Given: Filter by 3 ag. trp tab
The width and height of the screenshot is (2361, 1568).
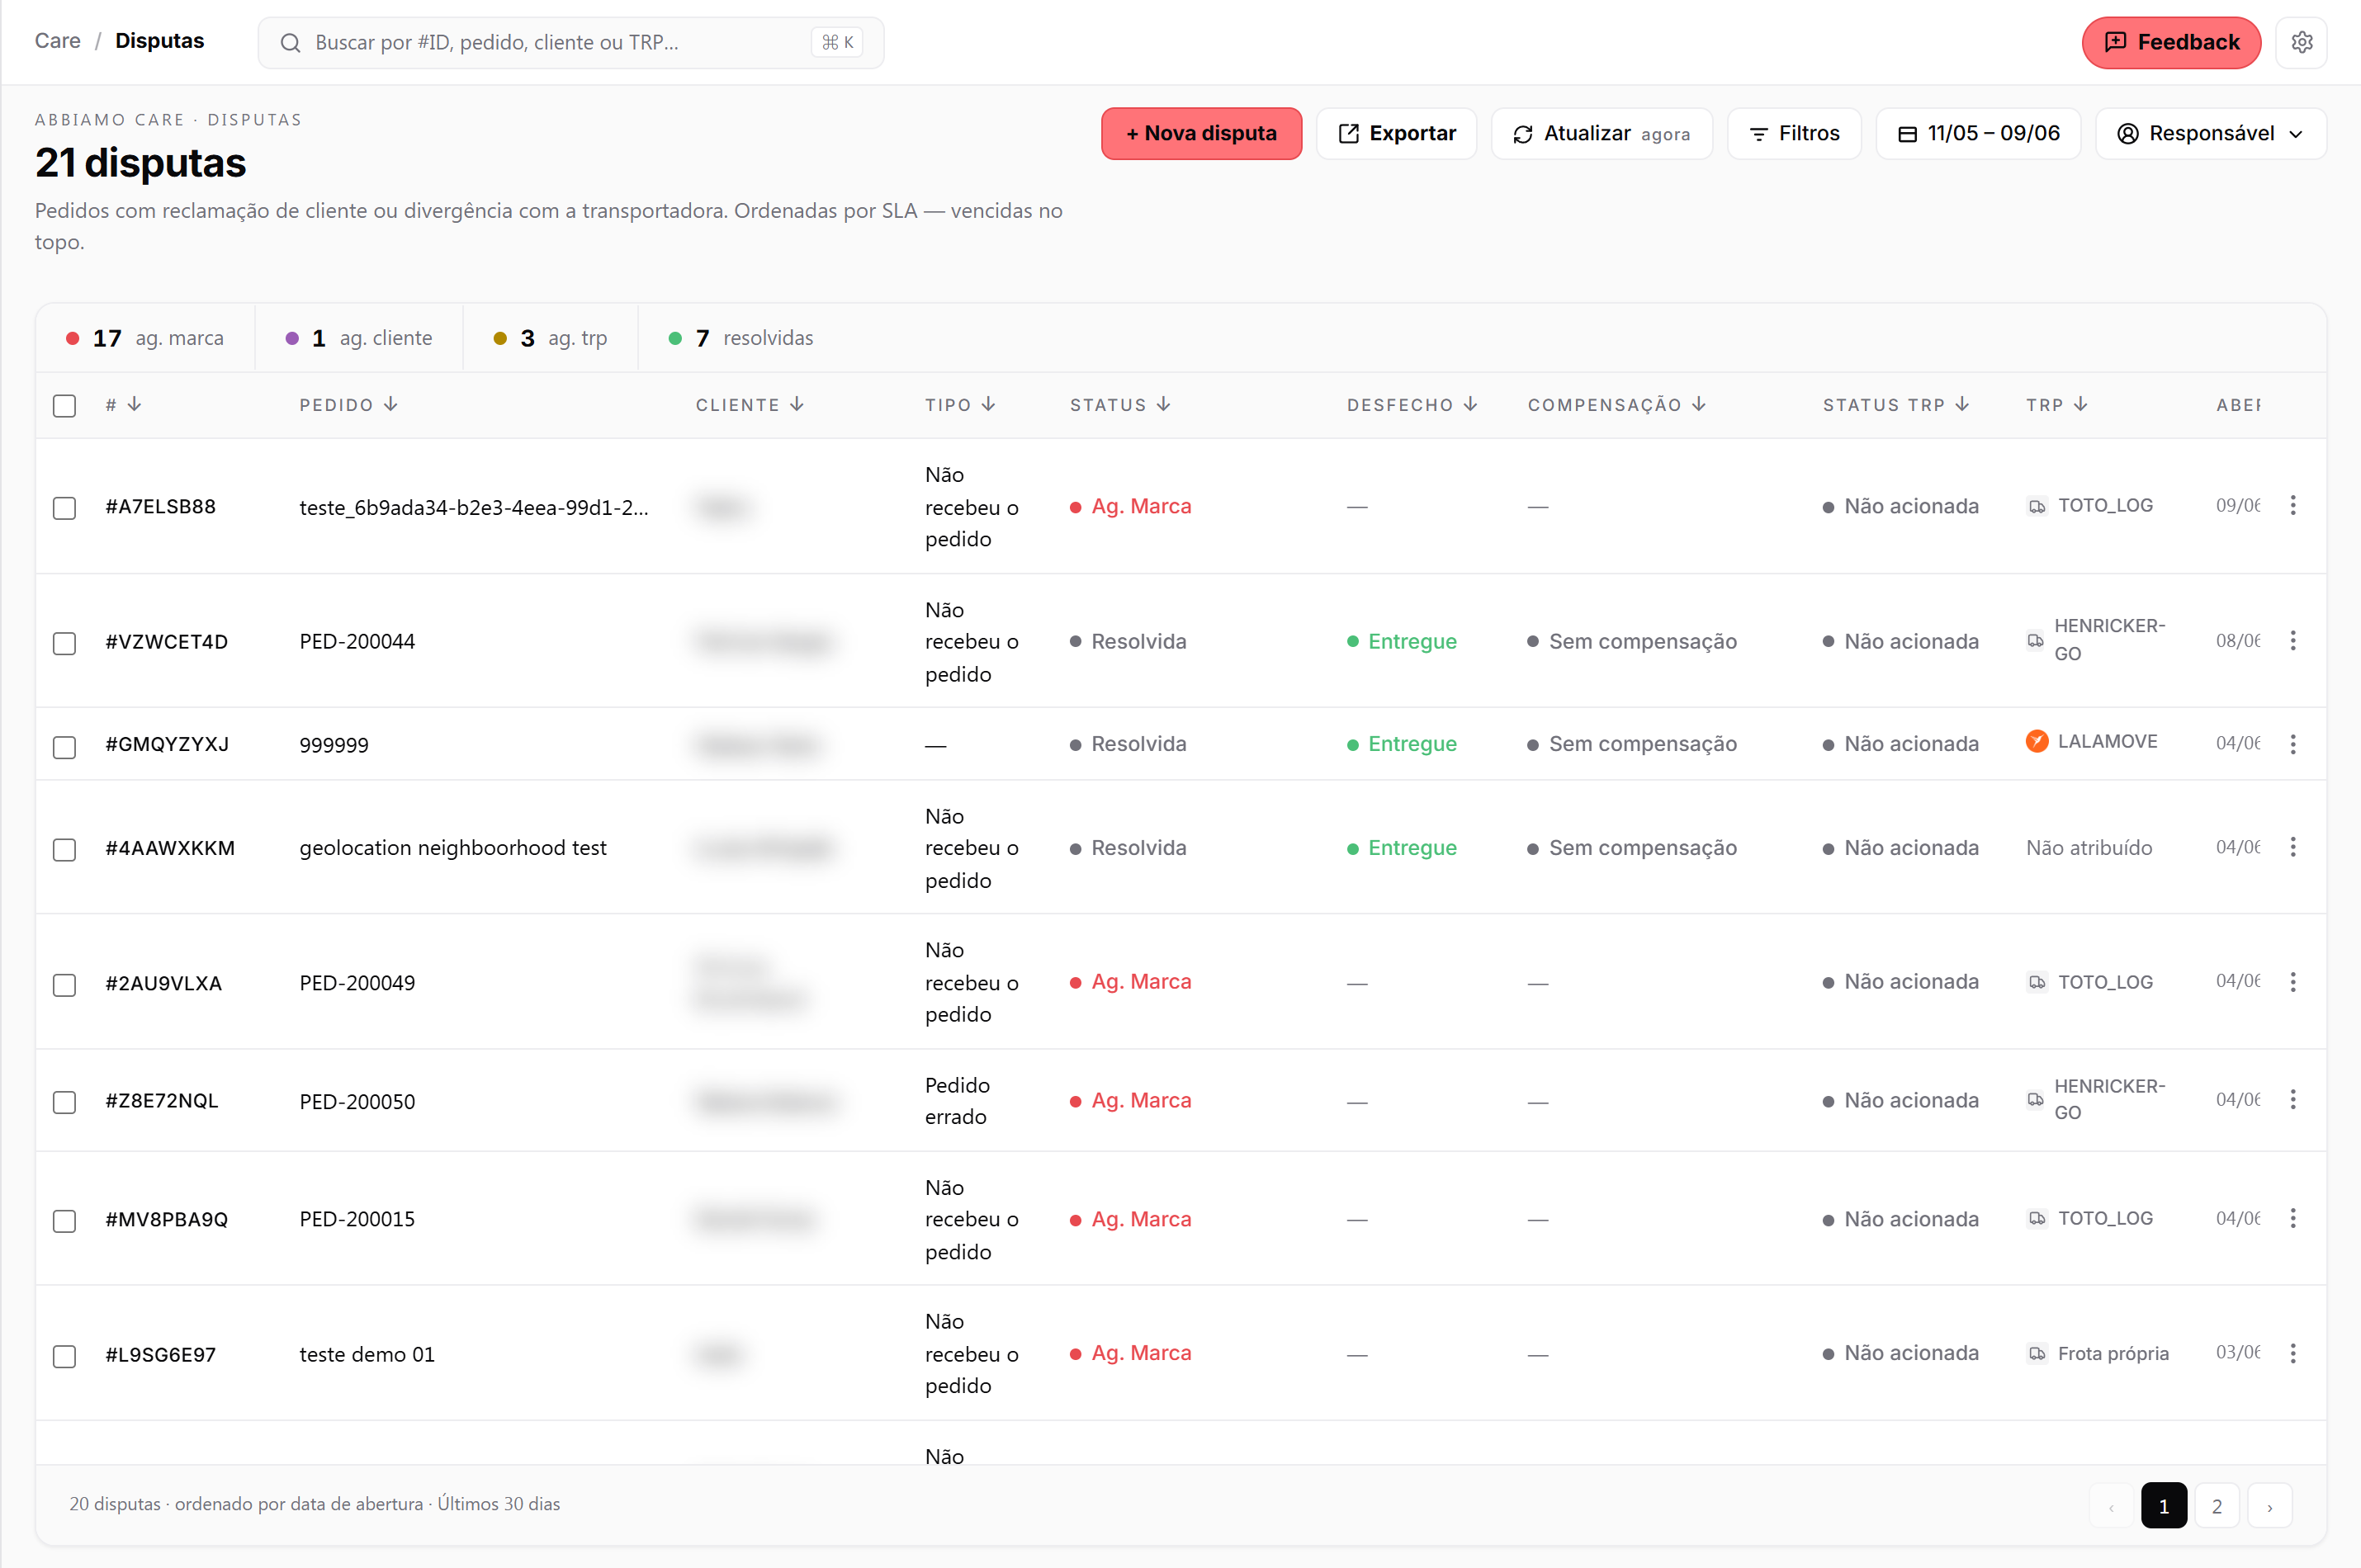Looking at the screenshot, I should coord(551,338).
